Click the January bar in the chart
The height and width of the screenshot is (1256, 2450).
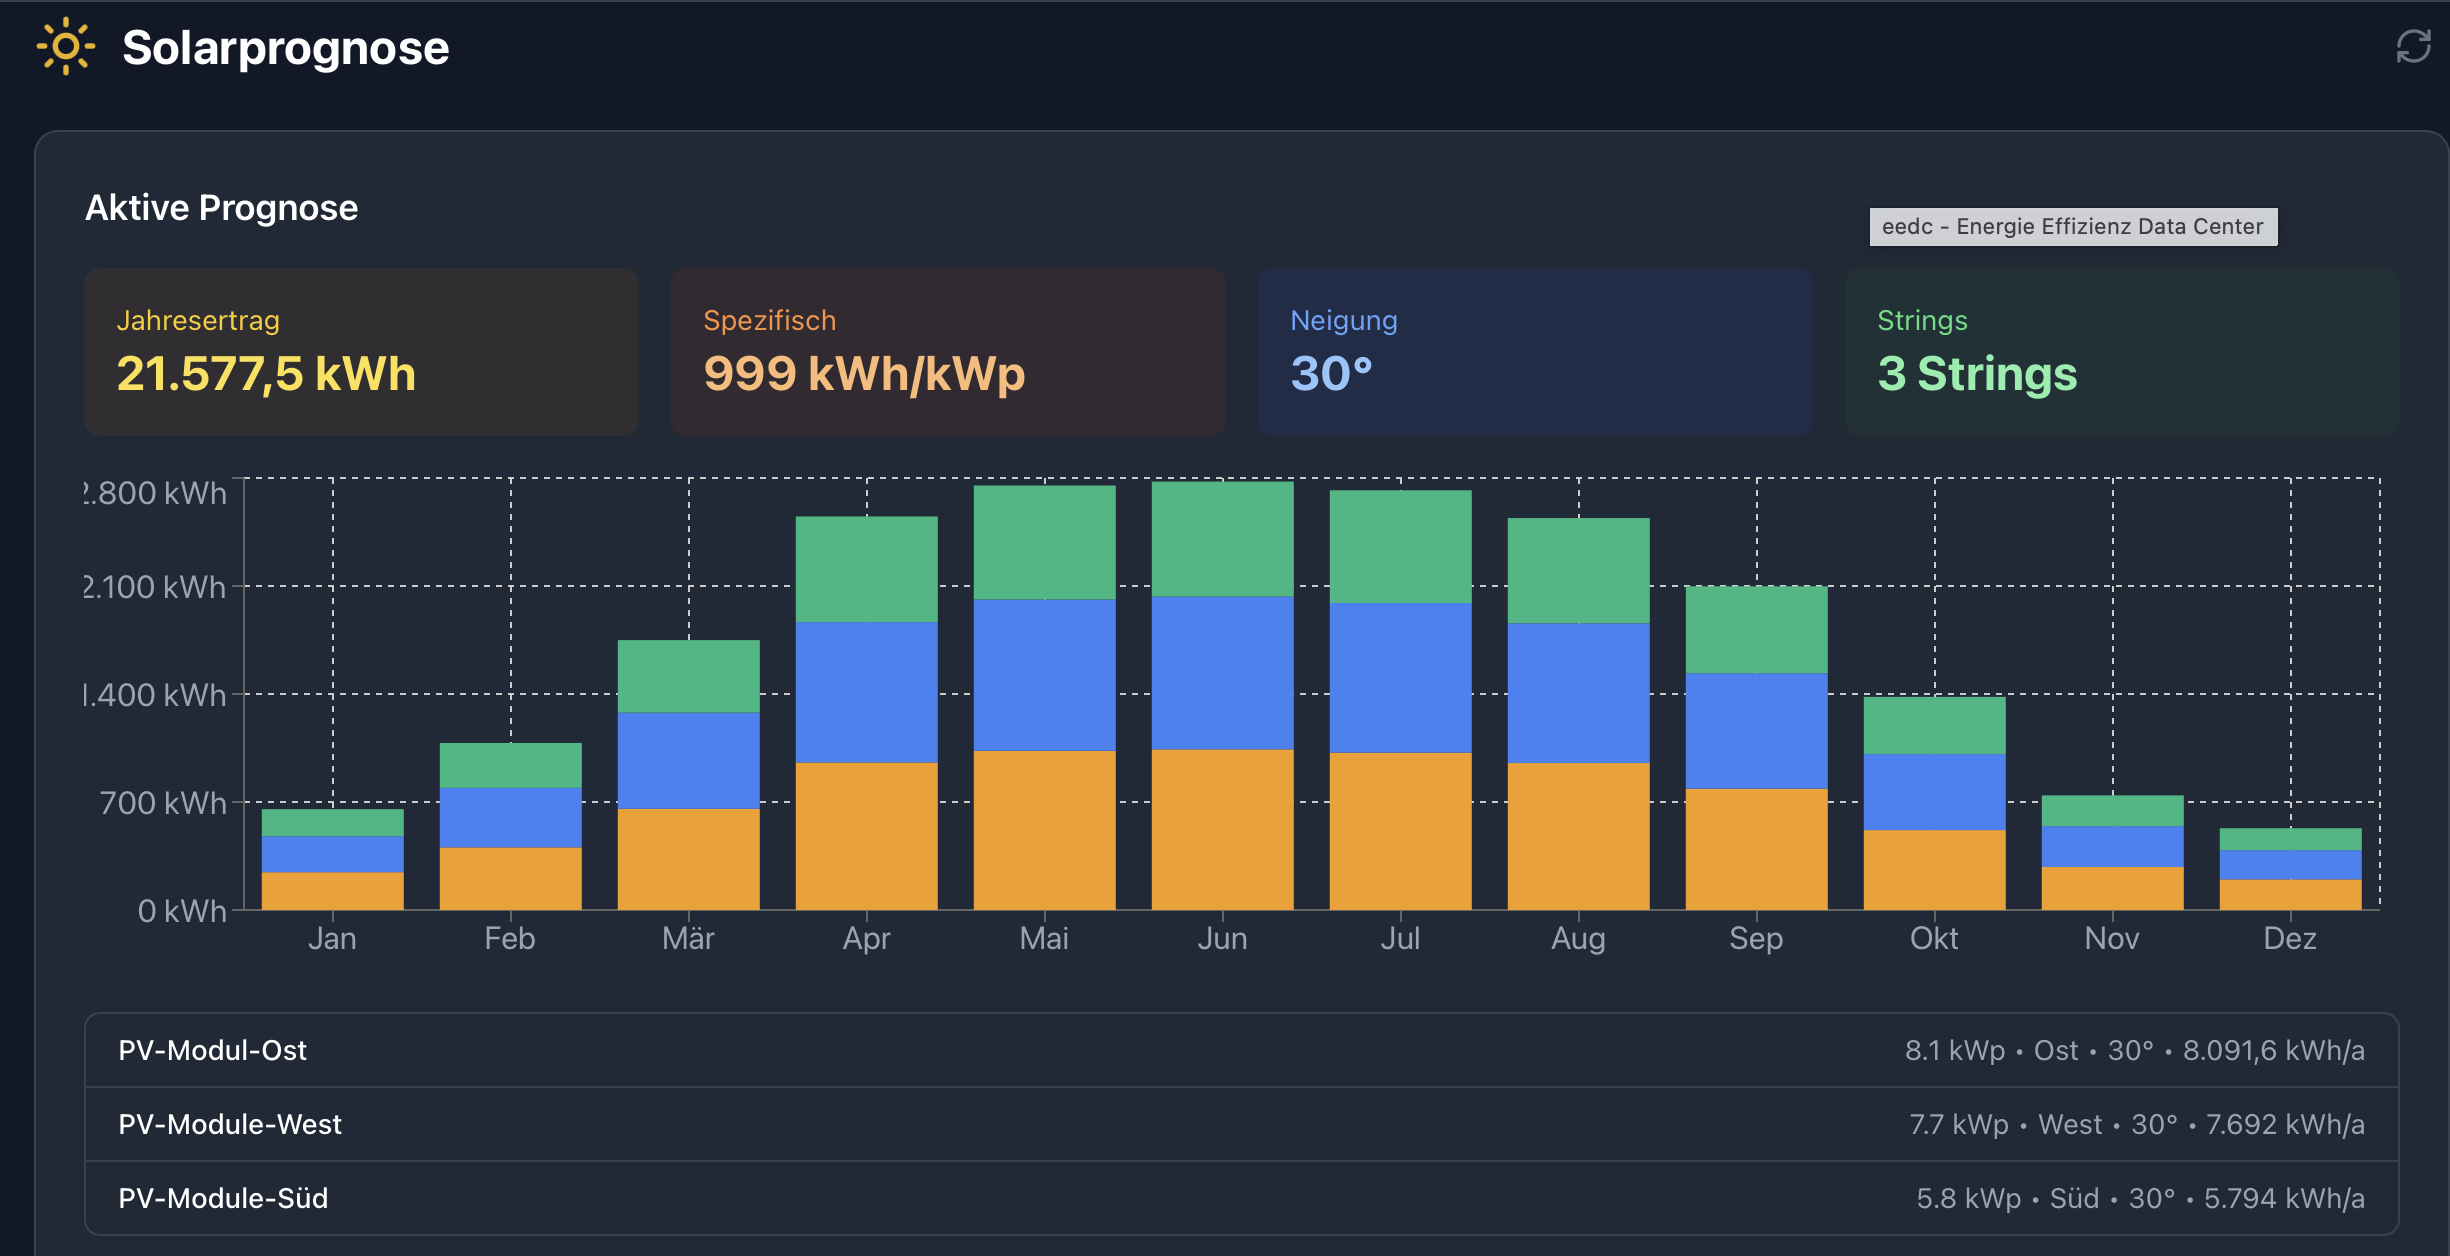(x=332, y=860)
